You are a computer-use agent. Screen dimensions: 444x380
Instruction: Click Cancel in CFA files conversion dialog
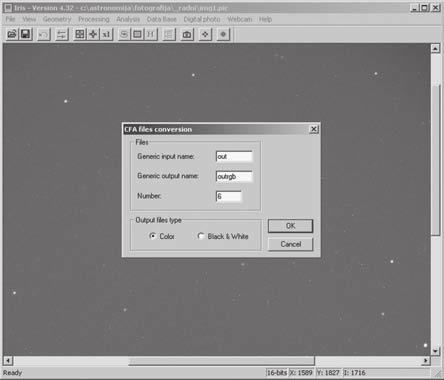coord(290,244)
